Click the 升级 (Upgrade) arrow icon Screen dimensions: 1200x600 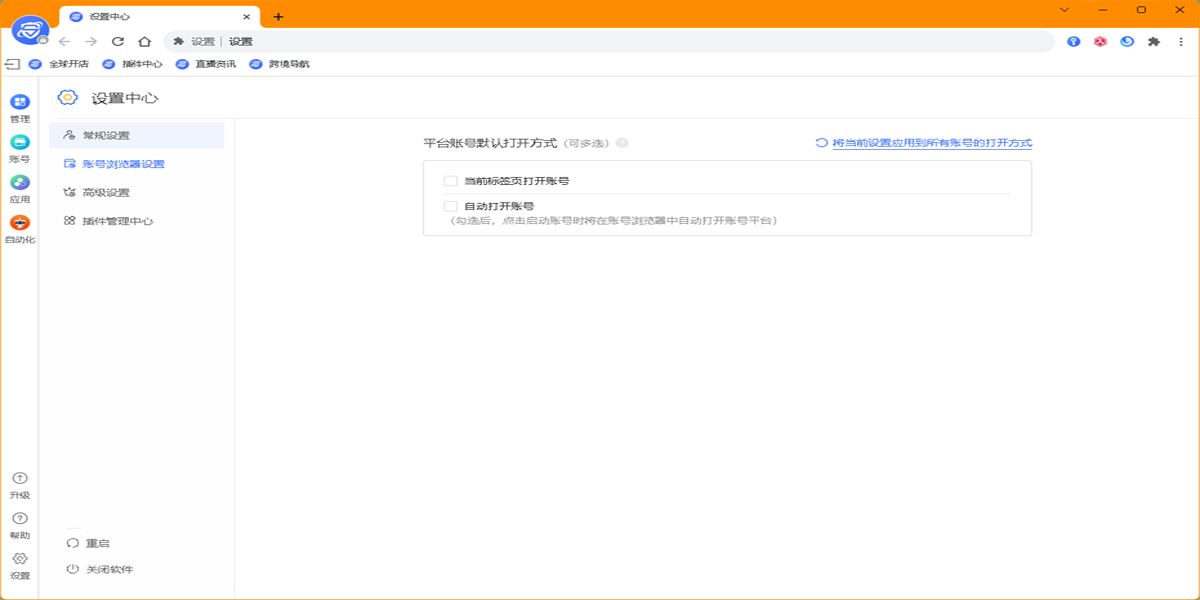(x=20, y=479)
